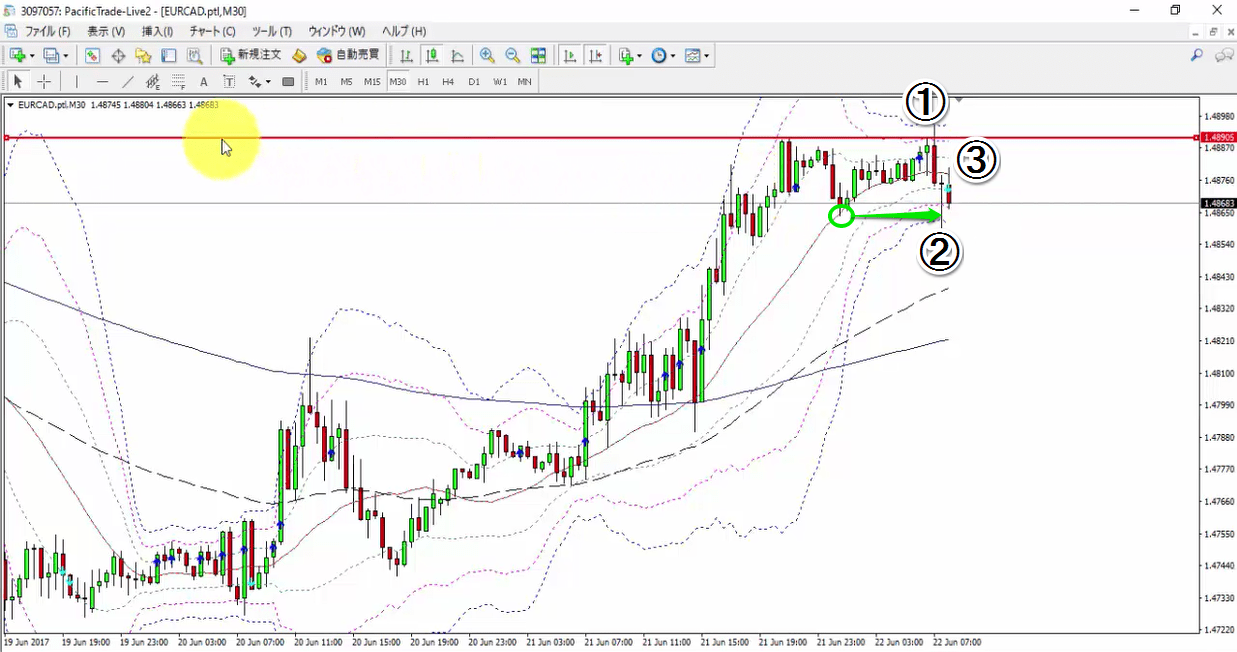Switch to the W1 timeframe
Image resolution: width=1237 pixels, height=652 pixels.
coord(500,82)
